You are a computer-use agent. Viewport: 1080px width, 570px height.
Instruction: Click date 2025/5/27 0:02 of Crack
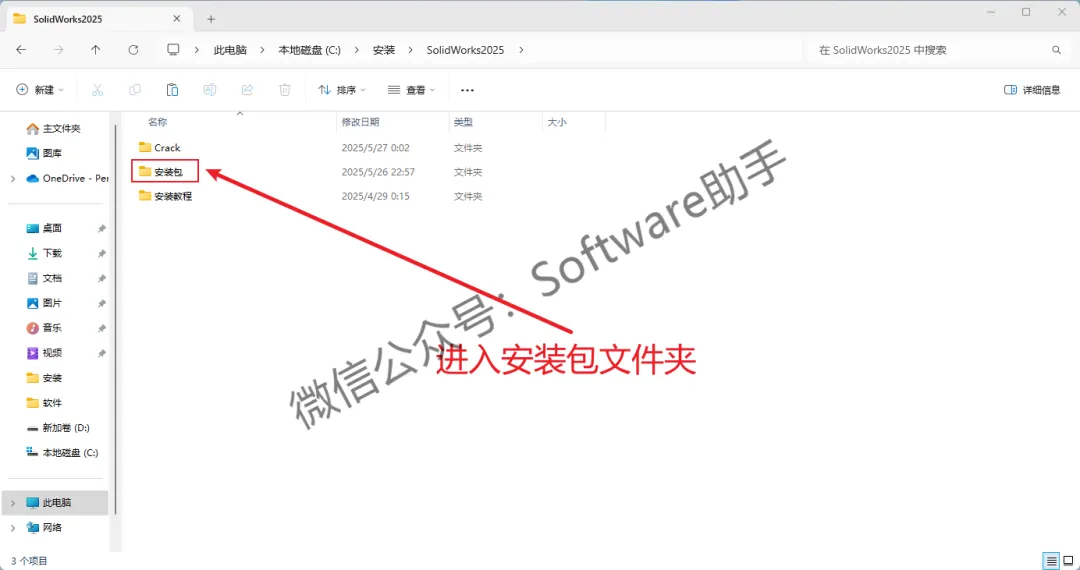click(x=376, y=147)
